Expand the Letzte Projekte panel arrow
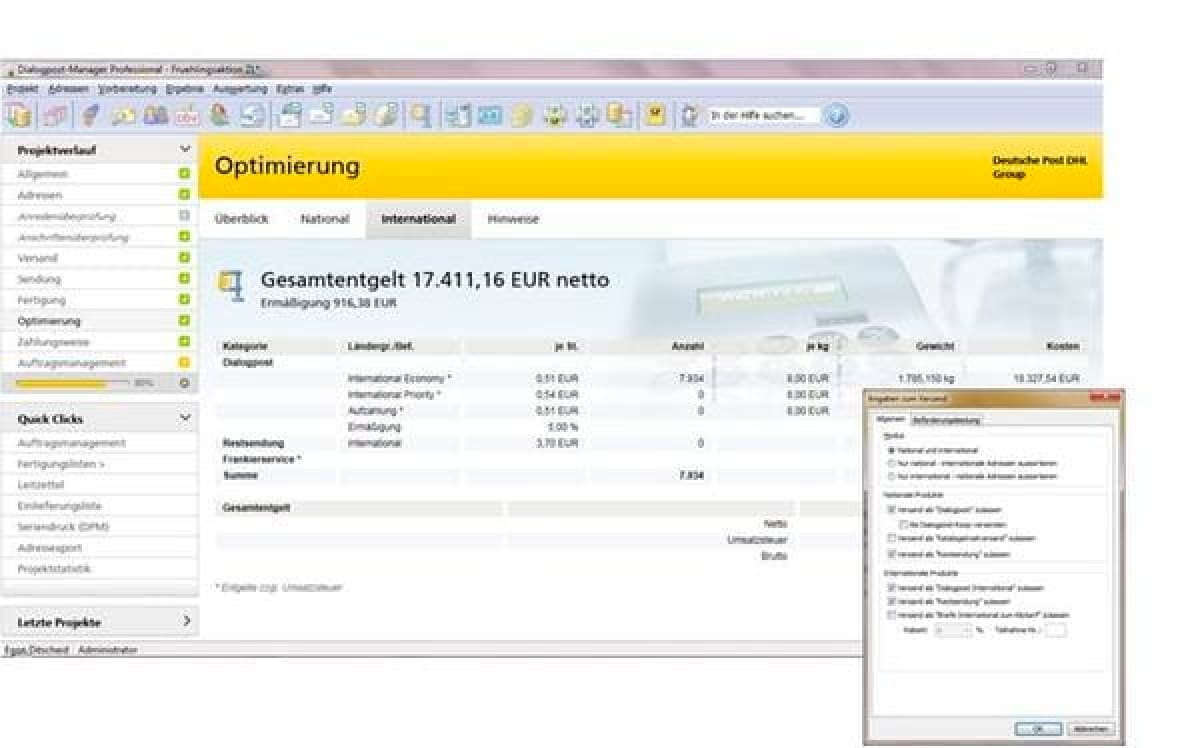The width and height of the screenshot is (1200, 748). tap(186, 621)
